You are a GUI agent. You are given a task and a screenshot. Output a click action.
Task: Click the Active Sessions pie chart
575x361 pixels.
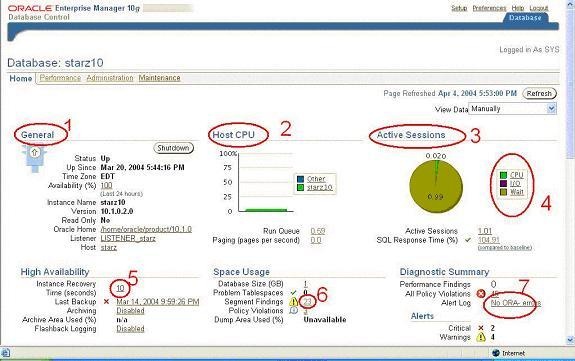(x=436, y=186)
